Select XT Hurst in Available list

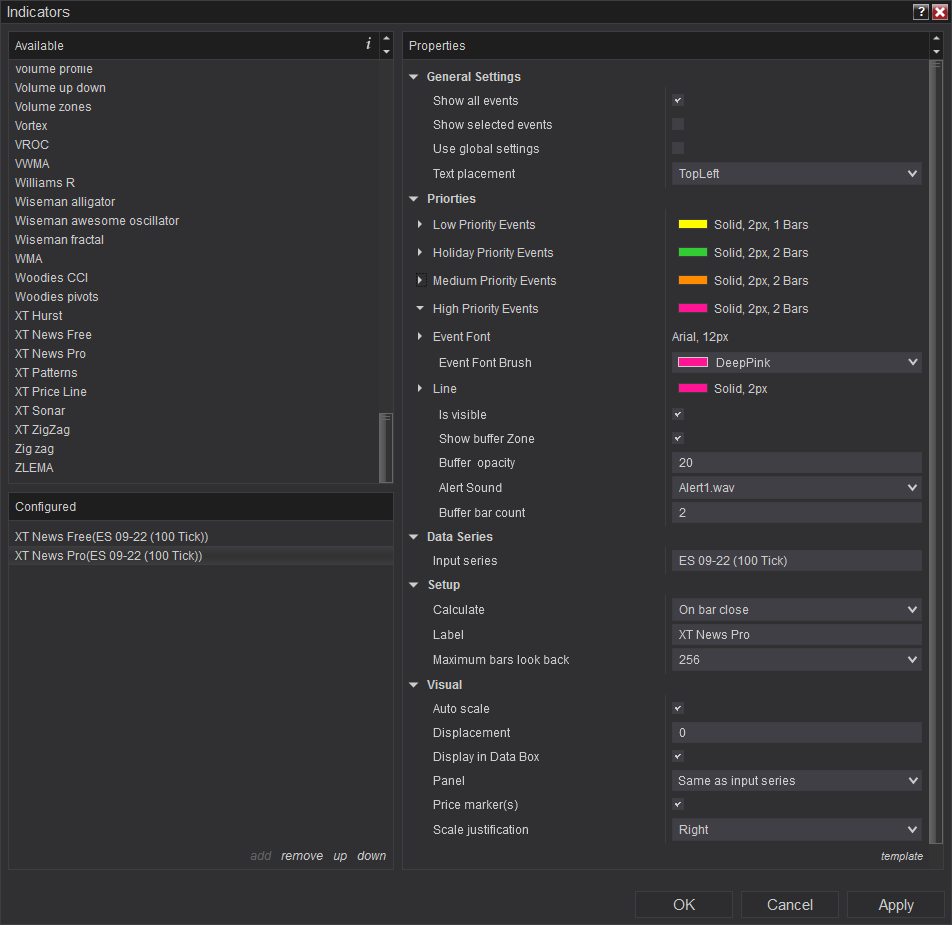[38, 316]
